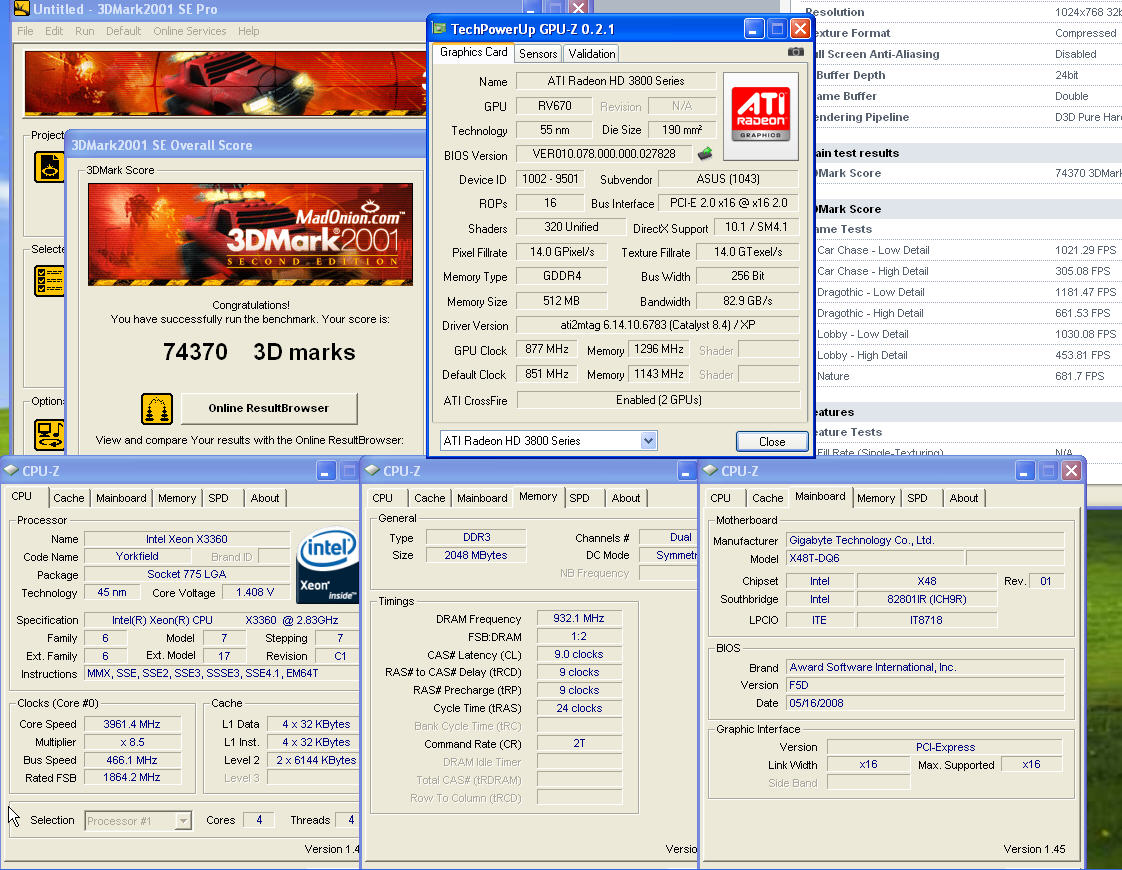This screenshot has width=1122, height=870.
Task: Click the 3DMark Options computer icon
Action: (49, 433)
